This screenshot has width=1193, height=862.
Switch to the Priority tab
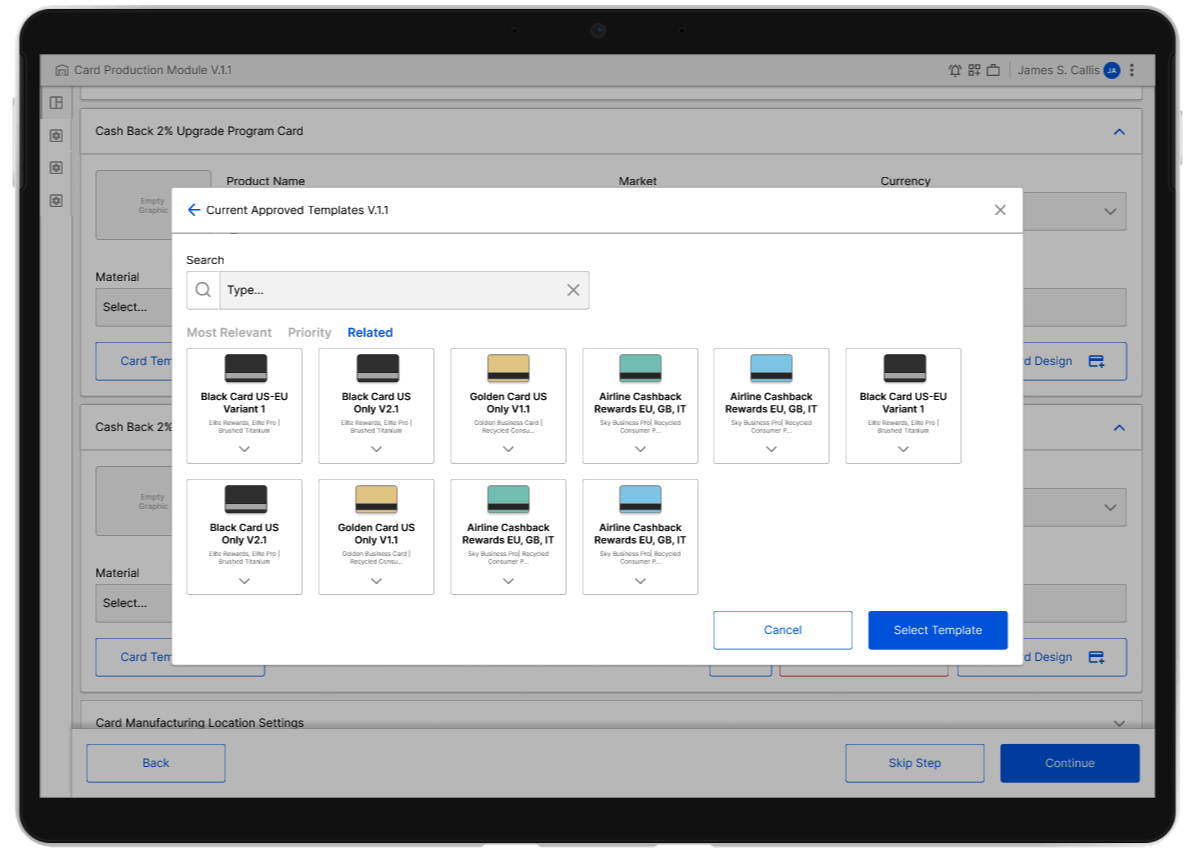click(x=309, y=333)
